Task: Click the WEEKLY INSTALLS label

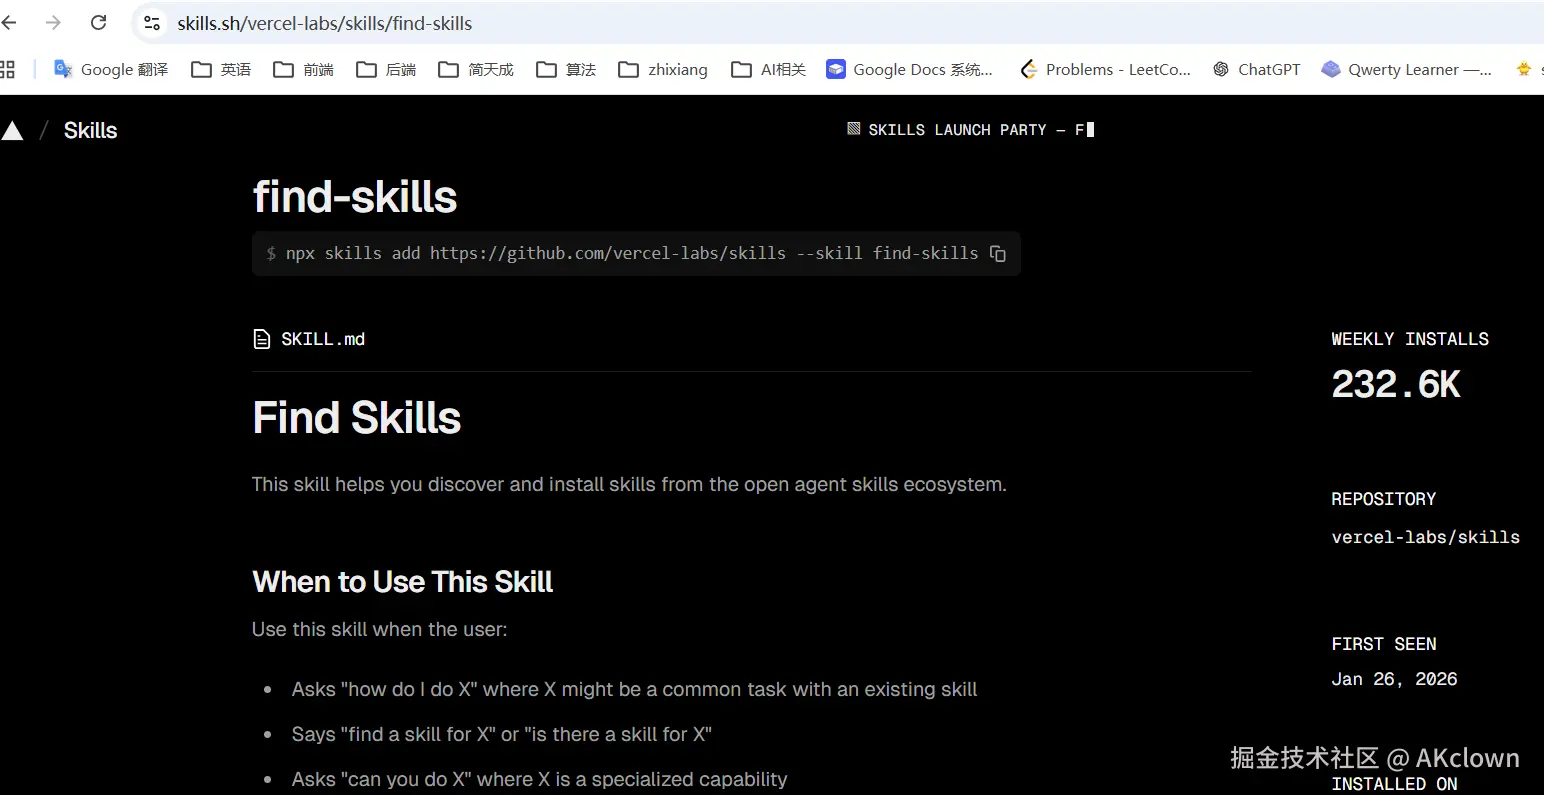Action: pos(1410,339)
